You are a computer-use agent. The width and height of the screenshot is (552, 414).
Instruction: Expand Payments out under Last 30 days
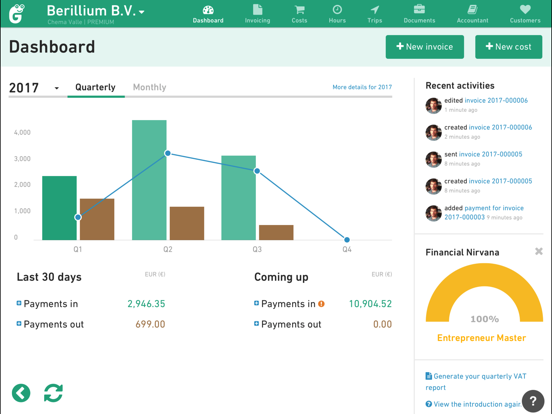19,324
